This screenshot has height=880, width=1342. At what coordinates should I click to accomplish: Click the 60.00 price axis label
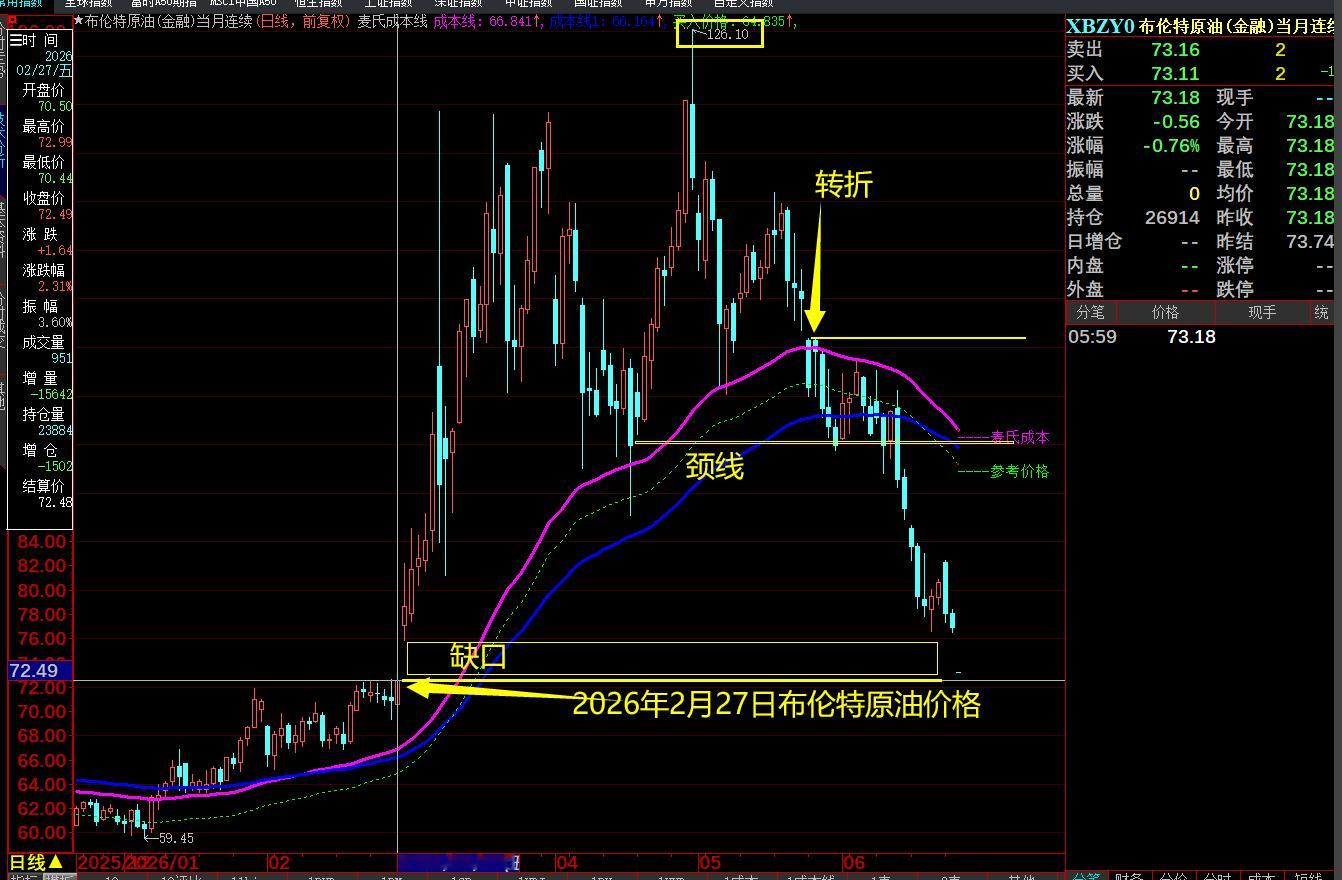pyautogui.click(x=40, y=833)
